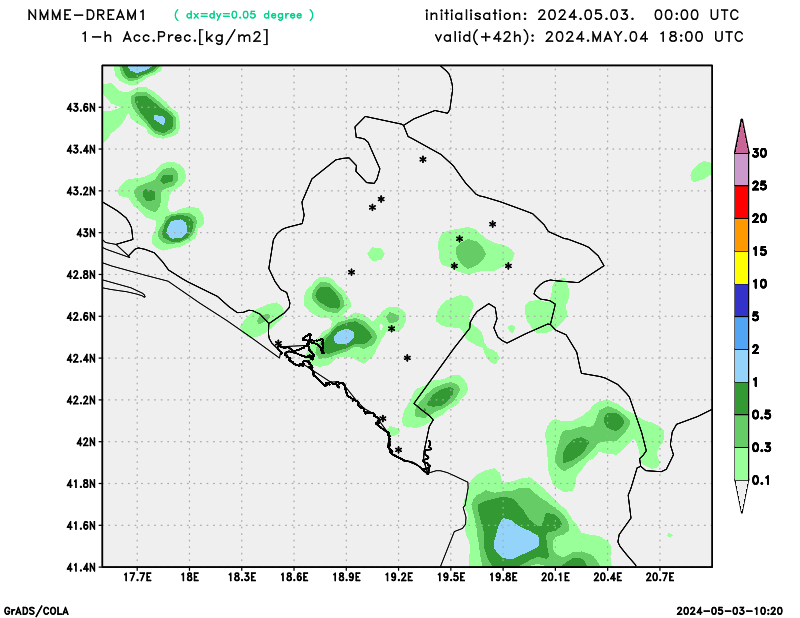Click the "GrADS/COLA" footer label

point(36,611)
